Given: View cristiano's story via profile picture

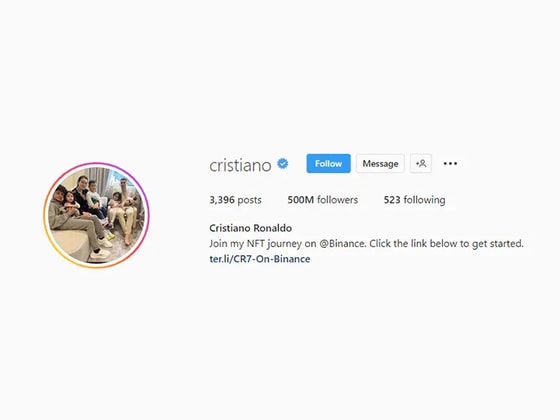Looking at the screenshot, I should coord(96,215).
